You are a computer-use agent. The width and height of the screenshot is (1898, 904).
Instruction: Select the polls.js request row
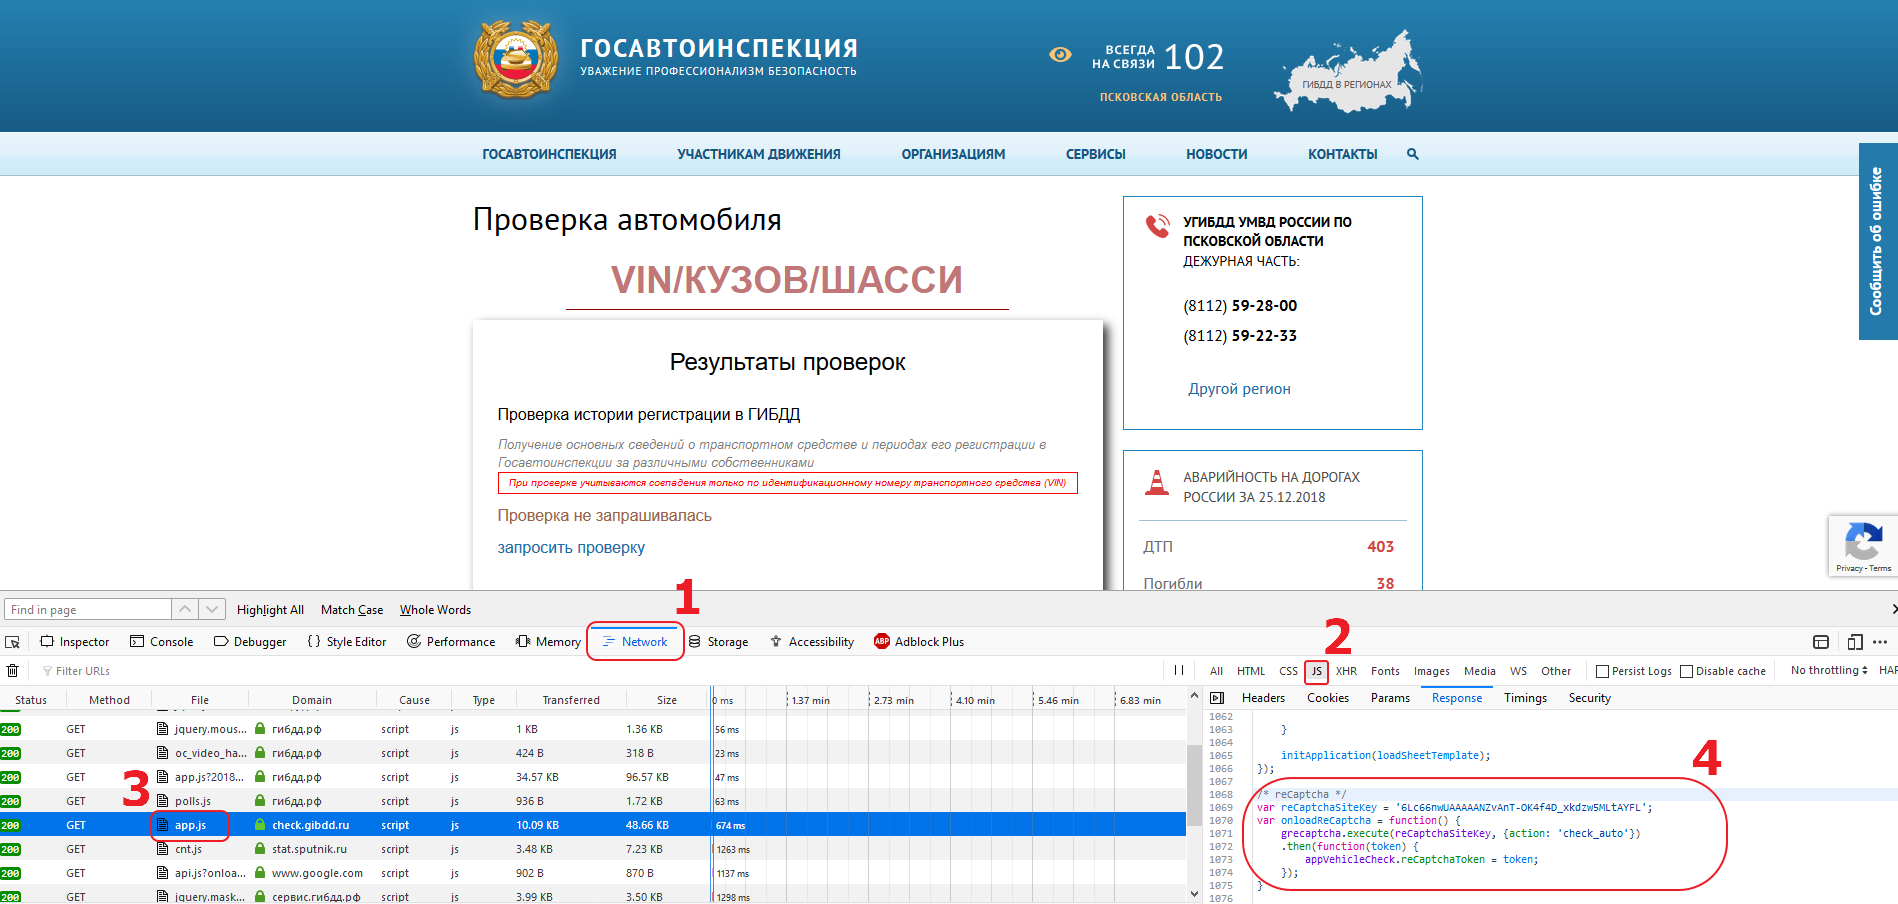(x=593, y=801)
